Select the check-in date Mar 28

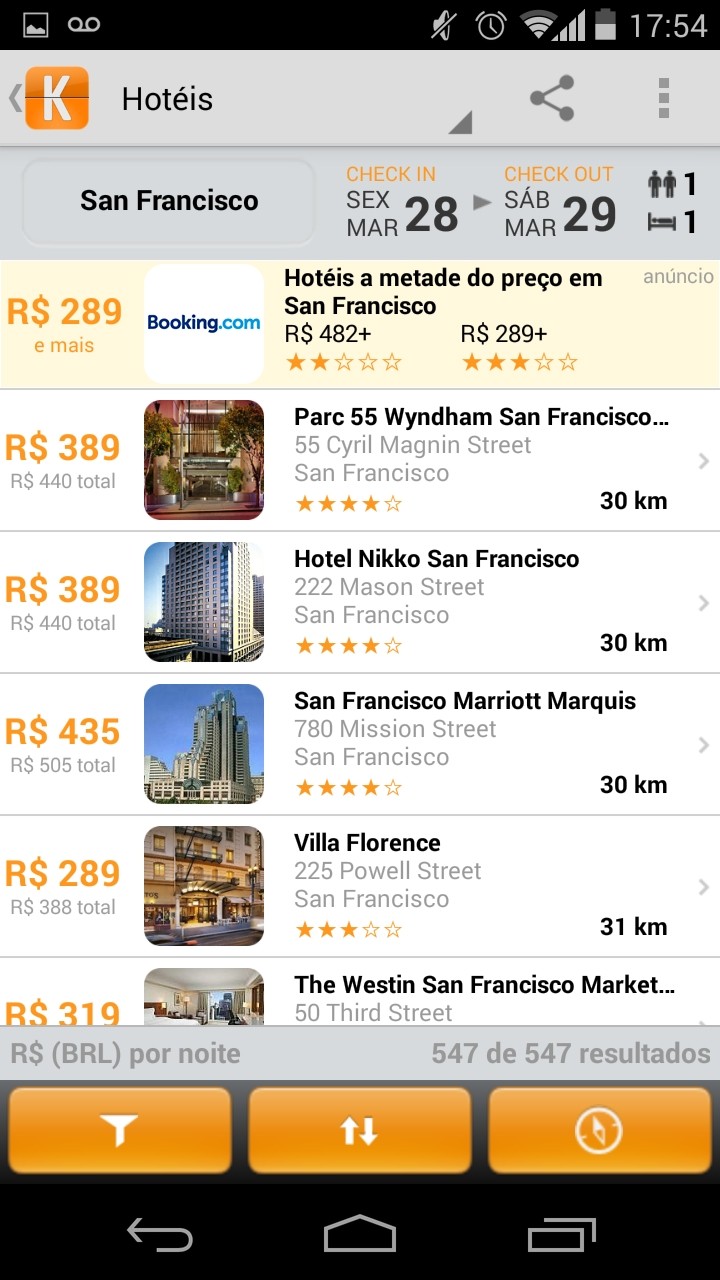pyautogui.click(x=402, y=202)
